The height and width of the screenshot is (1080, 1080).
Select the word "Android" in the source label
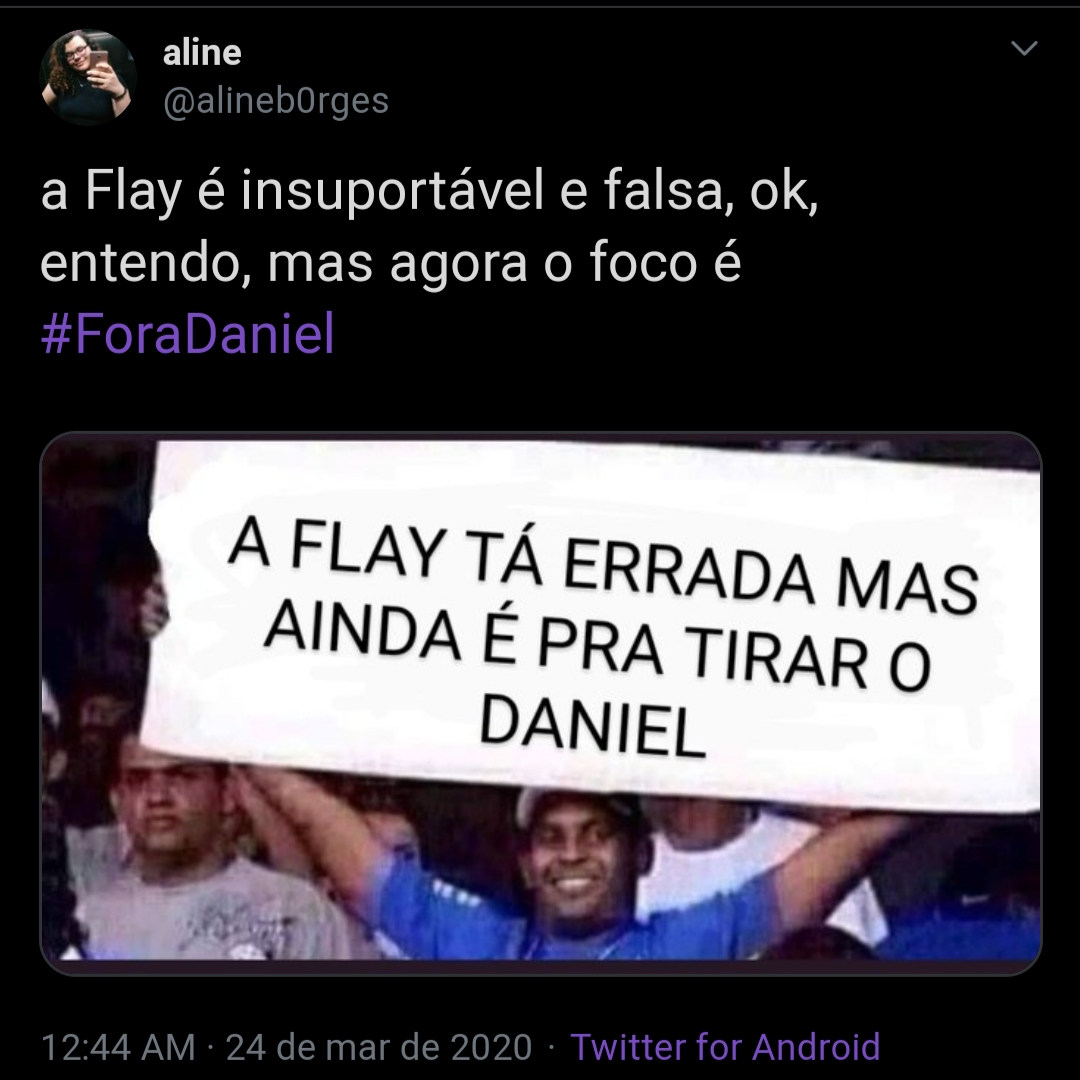click(x=816, y=1047)
